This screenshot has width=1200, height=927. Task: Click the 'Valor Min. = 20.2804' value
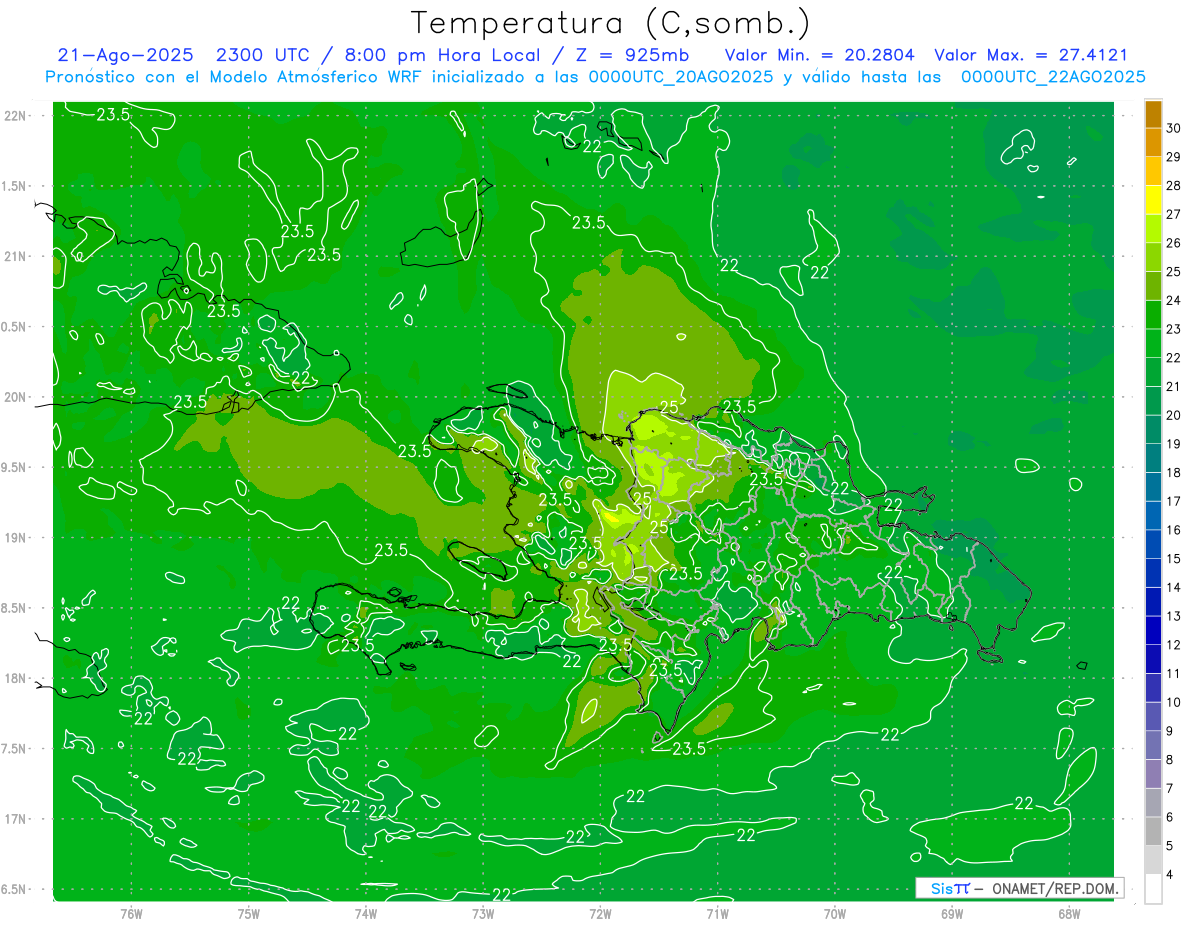pos(820,55)
